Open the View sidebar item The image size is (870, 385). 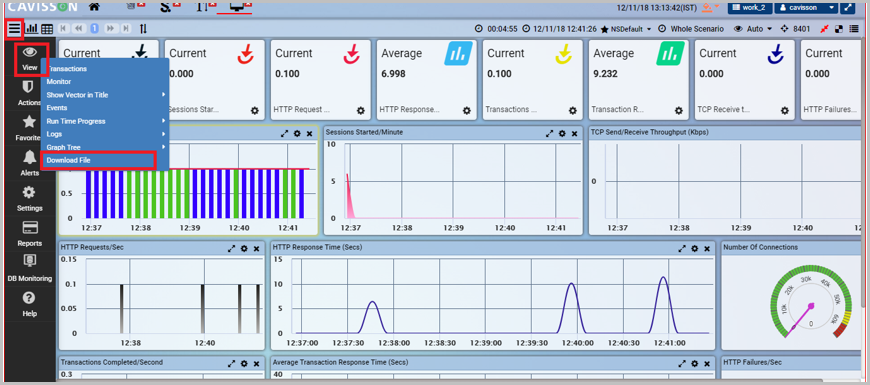(x=29, y=59)
